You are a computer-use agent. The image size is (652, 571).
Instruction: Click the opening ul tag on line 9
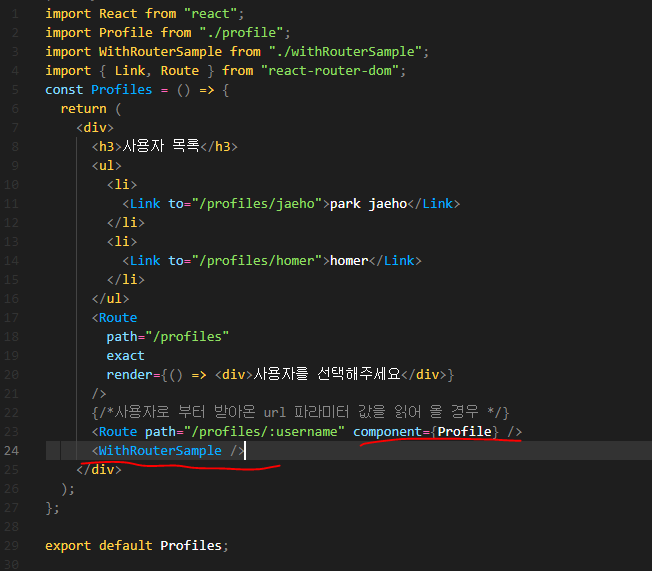click(x=106, y=166)
